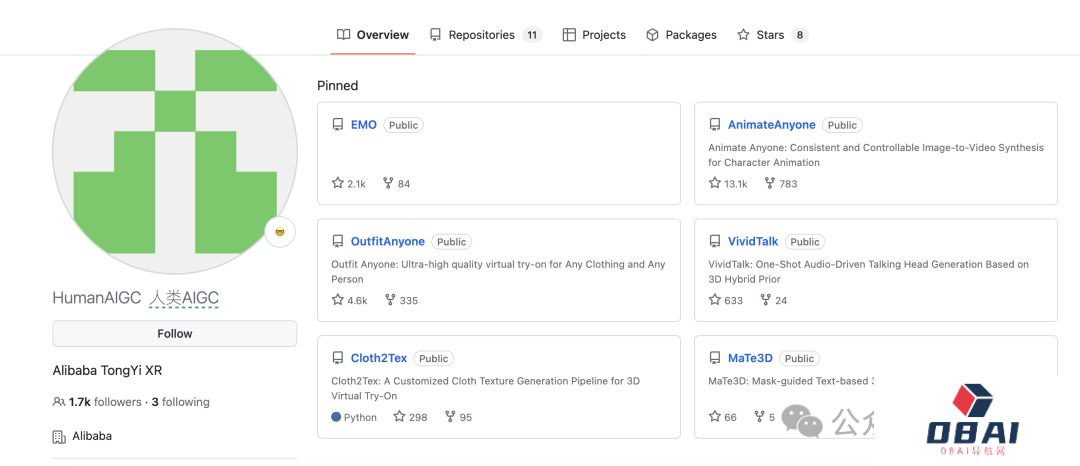This screenshot has height=466, width=1080.
Task: Open the OutfitAnyone repository
Action: (x=387, y=242)
